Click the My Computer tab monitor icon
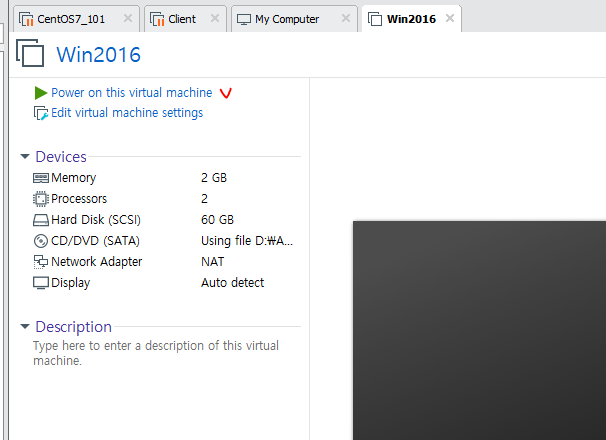Screen dimensions: 606x440 [244, 19]
